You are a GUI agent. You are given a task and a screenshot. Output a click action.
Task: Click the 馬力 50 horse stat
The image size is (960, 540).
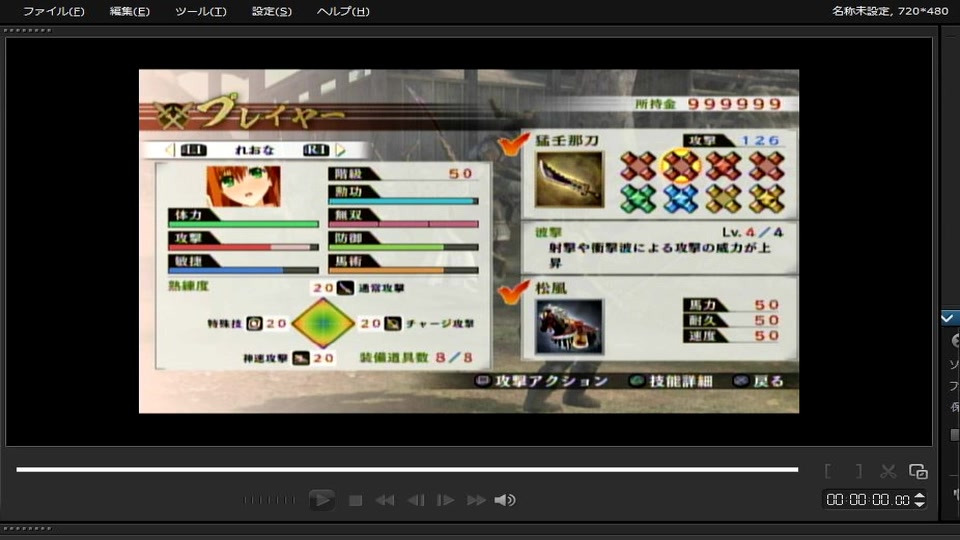pyautogui.click(x=732, y=305)
